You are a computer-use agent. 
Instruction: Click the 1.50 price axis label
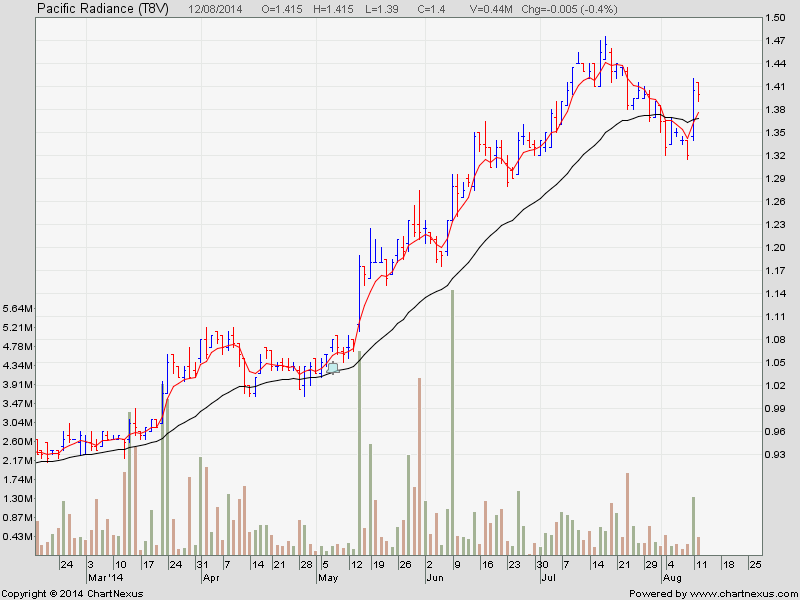point(775,18)
